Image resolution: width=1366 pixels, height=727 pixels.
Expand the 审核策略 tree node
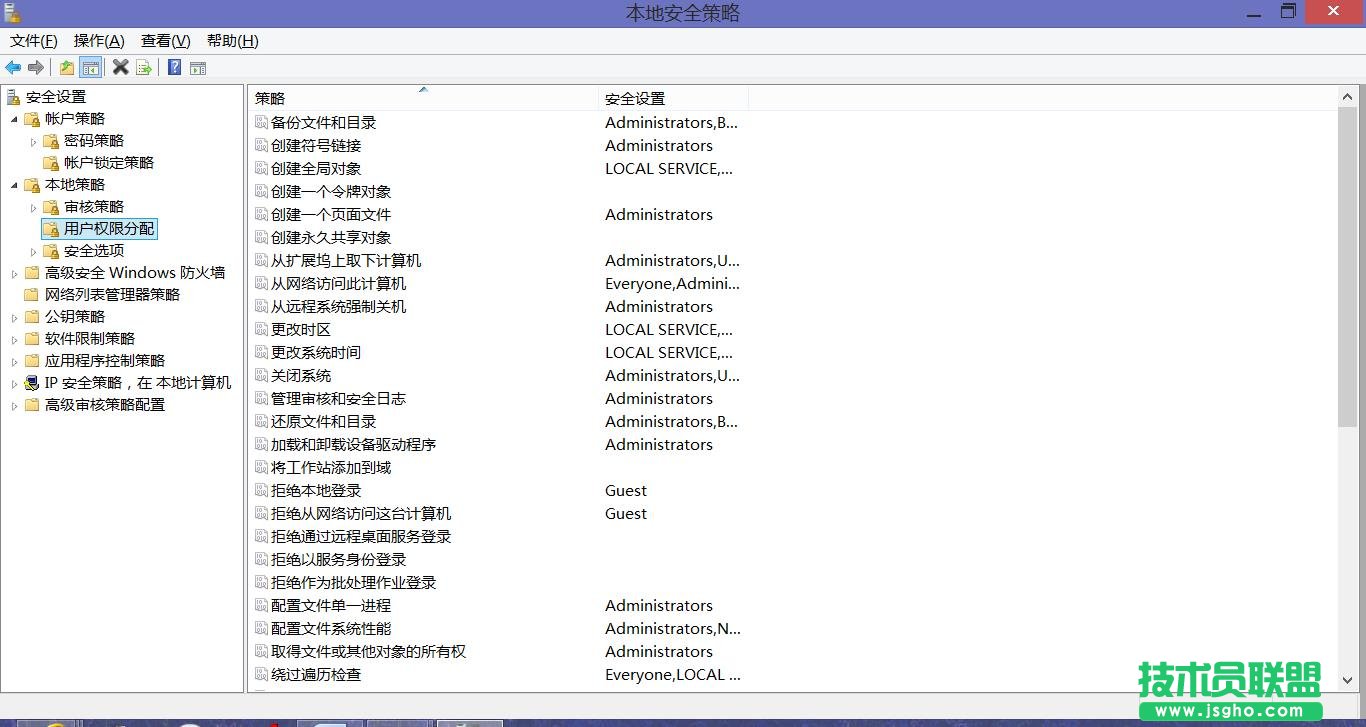33,207
